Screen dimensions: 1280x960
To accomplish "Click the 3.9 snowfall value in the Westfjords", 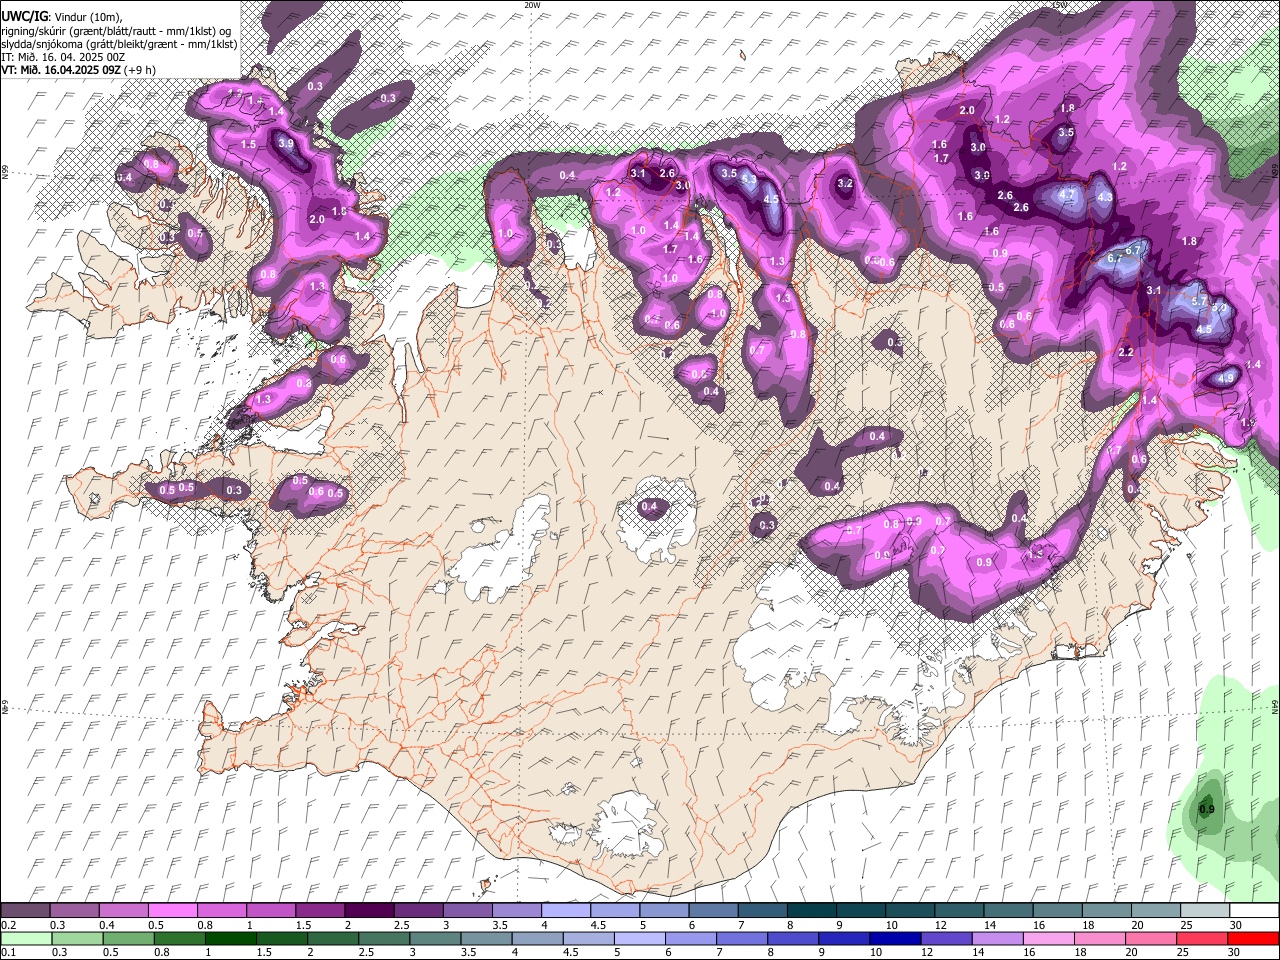I will click(286, 143).
